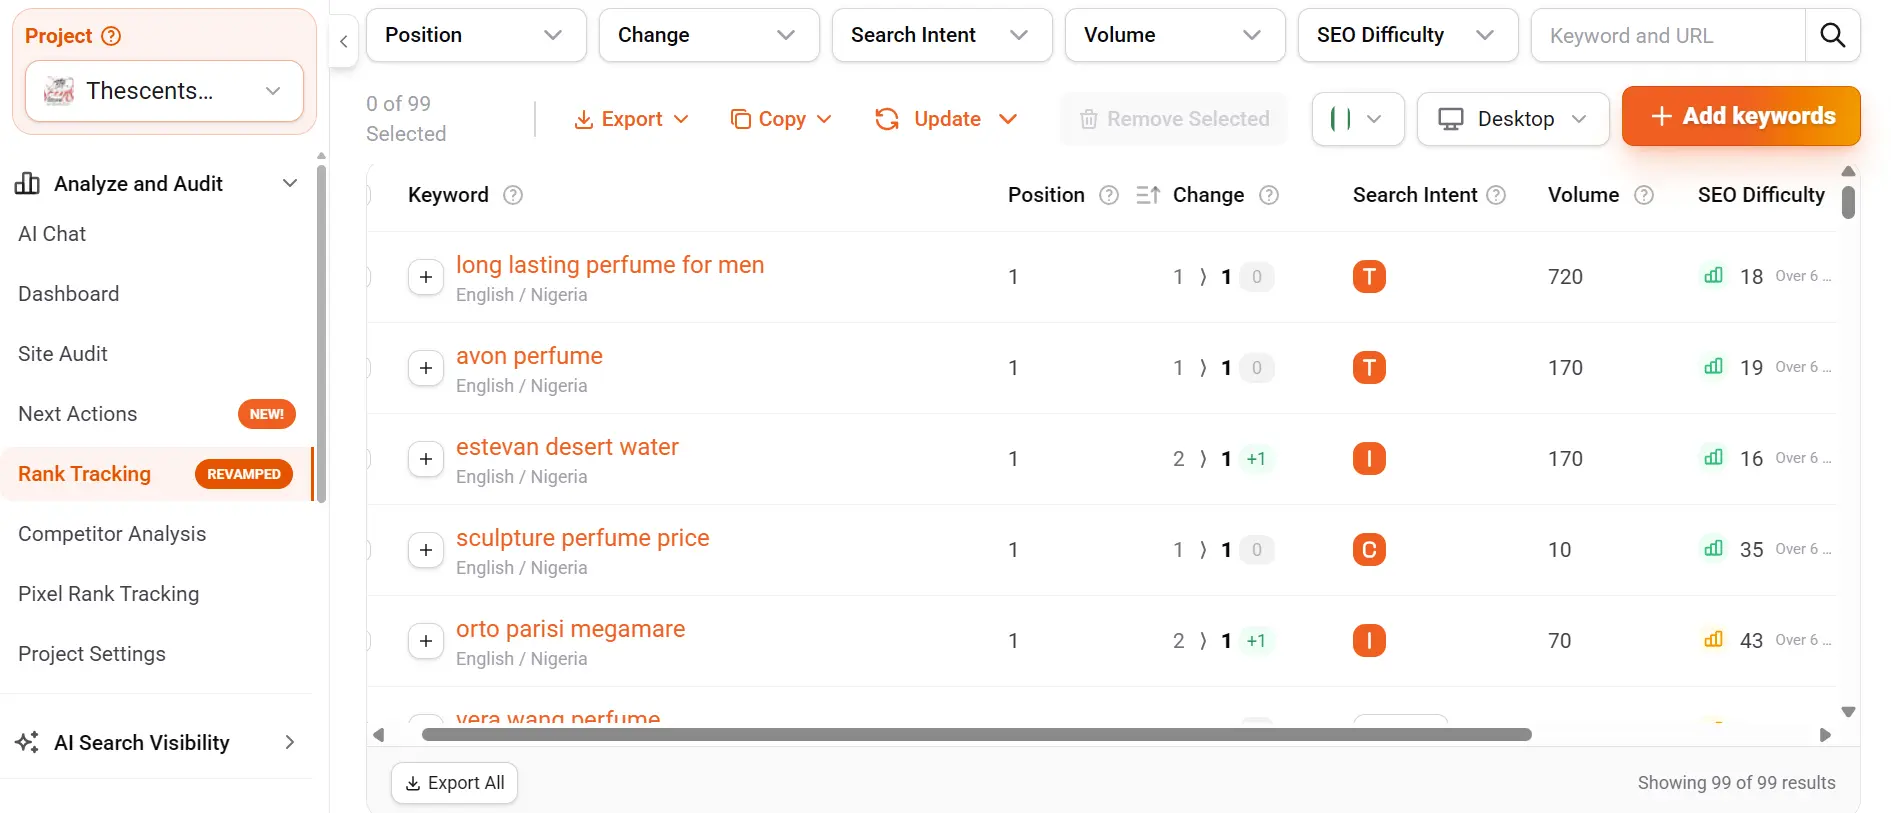Open the Desktop device dropdown
Image resolution: width=1891 pixels, height=813 pixels.
(x=1513, y=119)
